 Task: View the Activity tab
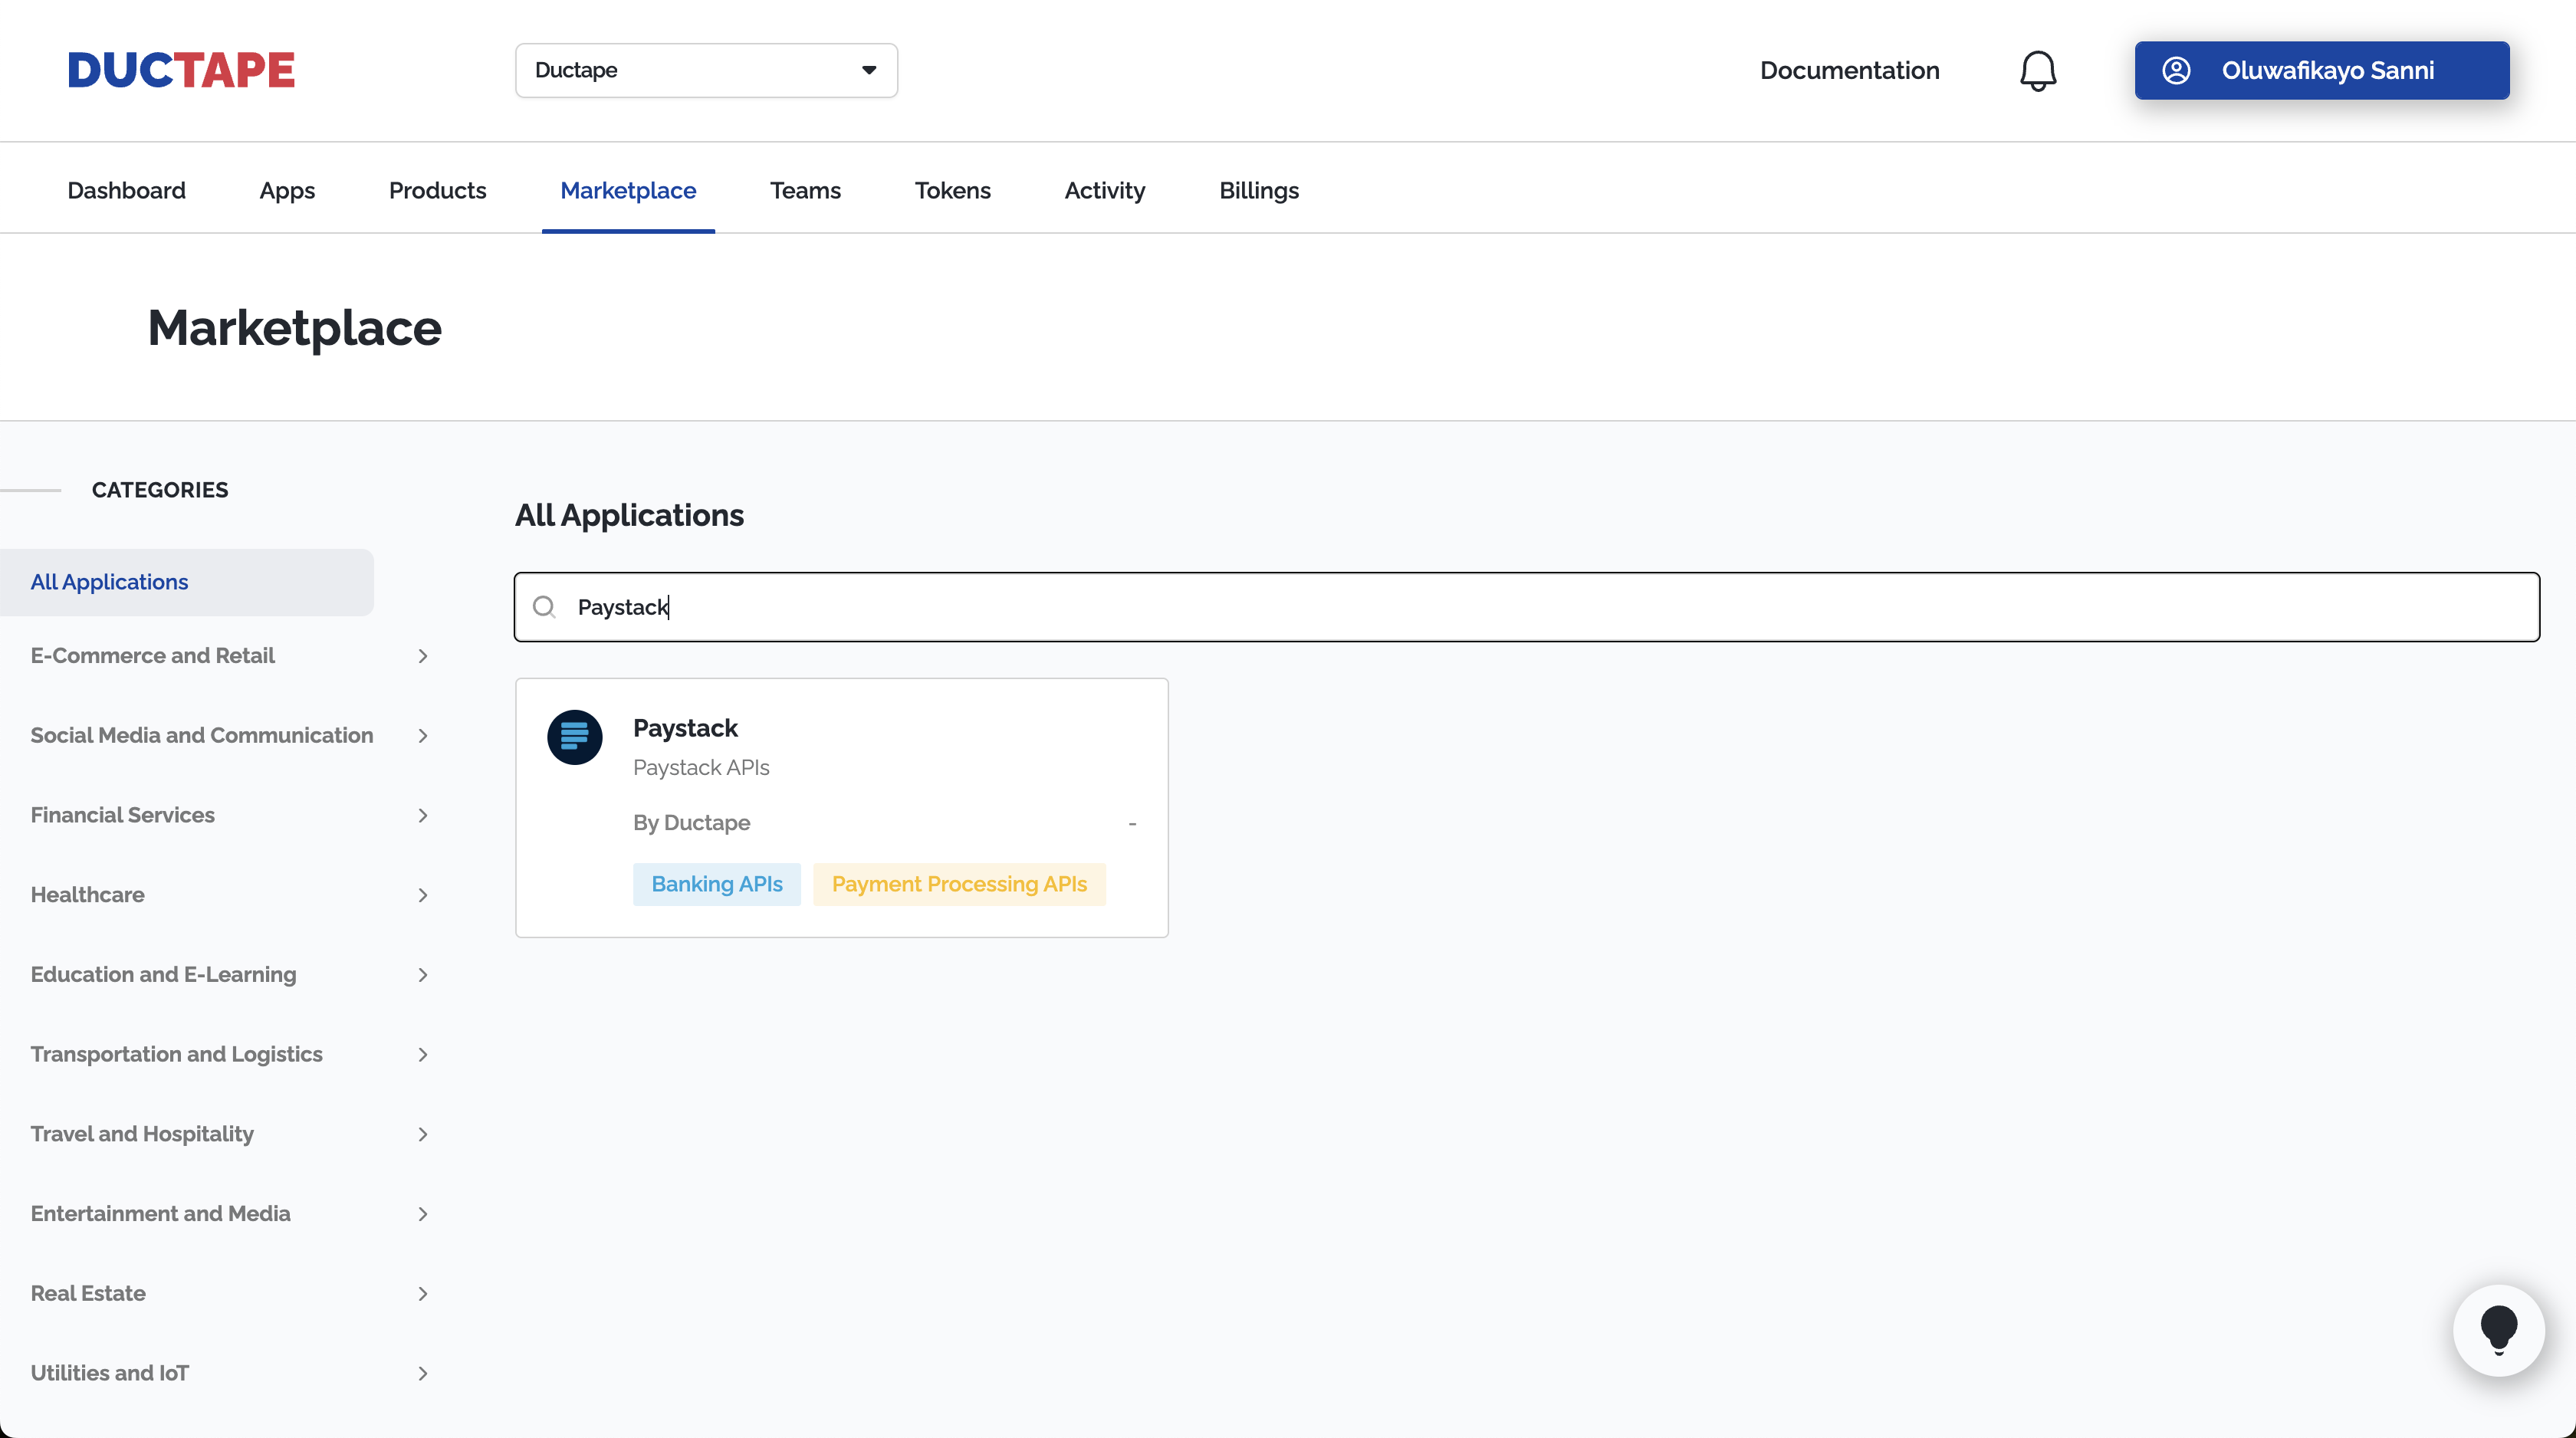tap(1104, 190)
